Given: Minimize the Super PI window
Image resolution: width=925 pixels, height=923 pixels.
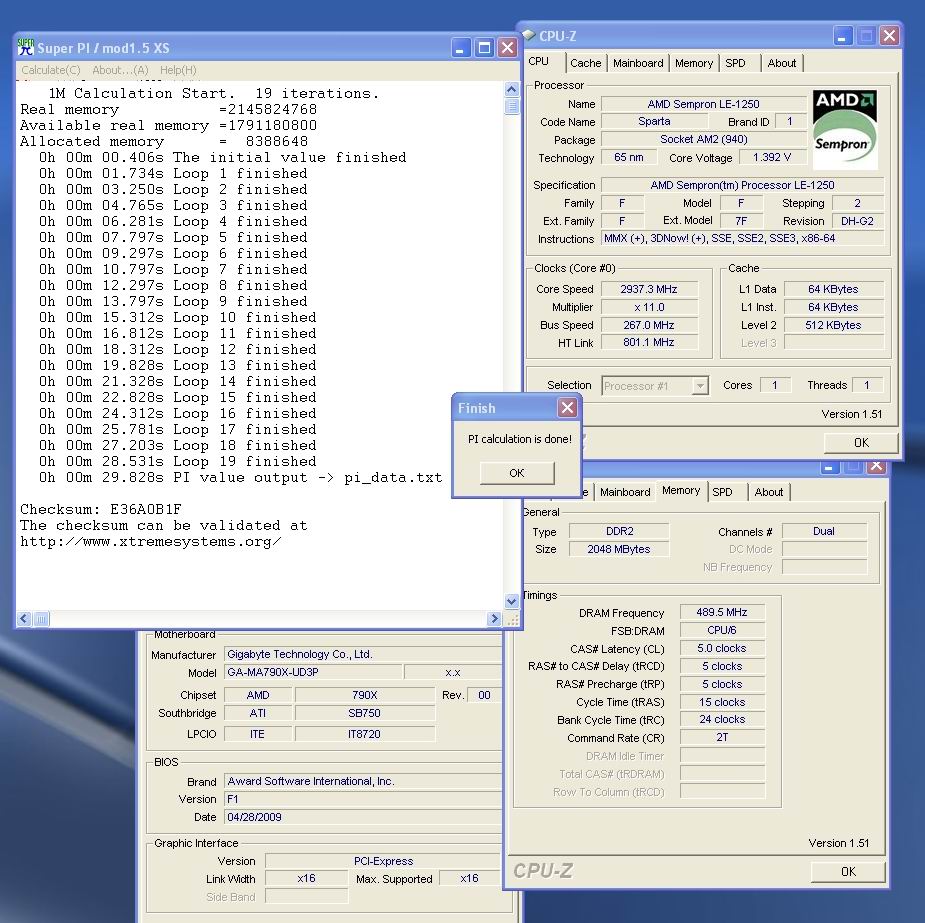Looking at the screenshot, I should point(461,48).
